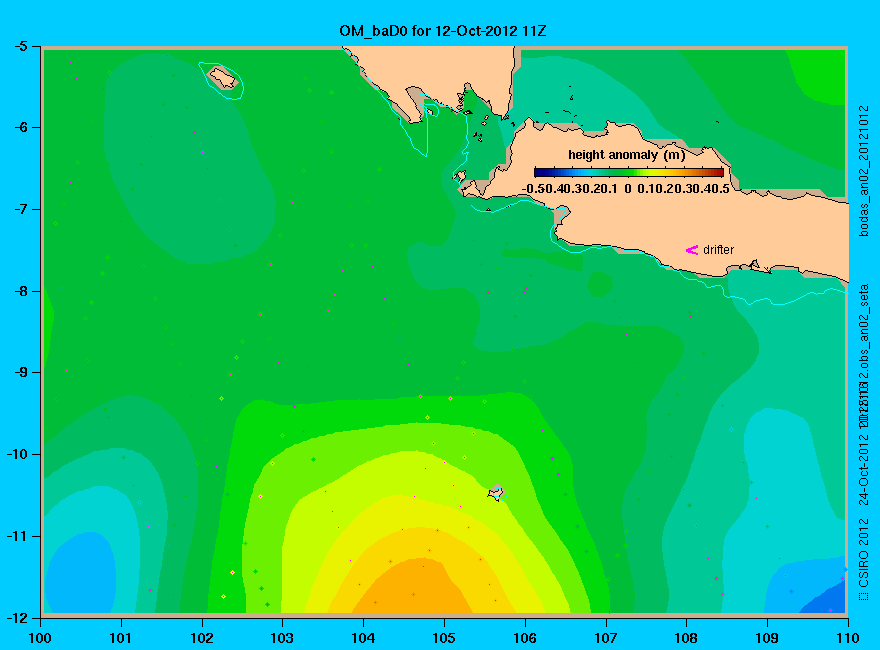
Task: Click the y-axis label -8
Action: click(20, 291)
